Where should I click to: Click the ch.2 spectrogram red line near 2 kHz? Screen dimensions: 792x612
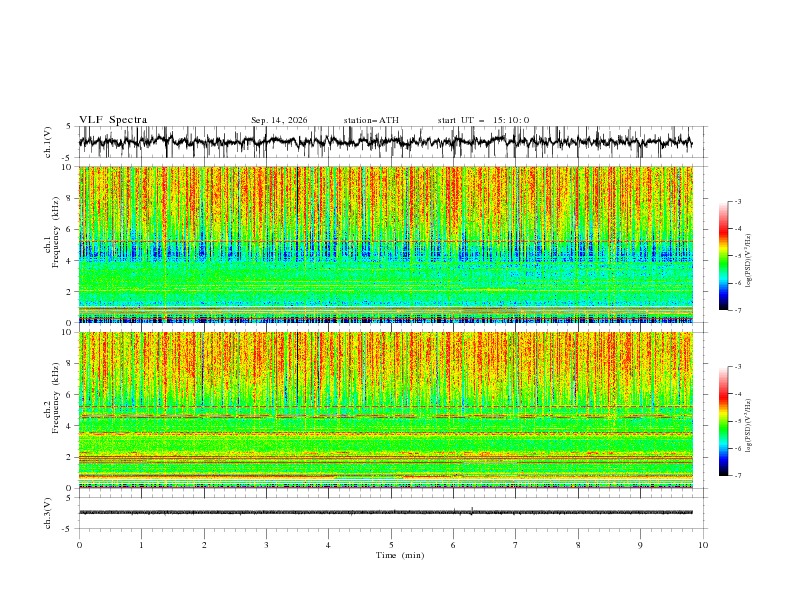[x=385, y=458]
